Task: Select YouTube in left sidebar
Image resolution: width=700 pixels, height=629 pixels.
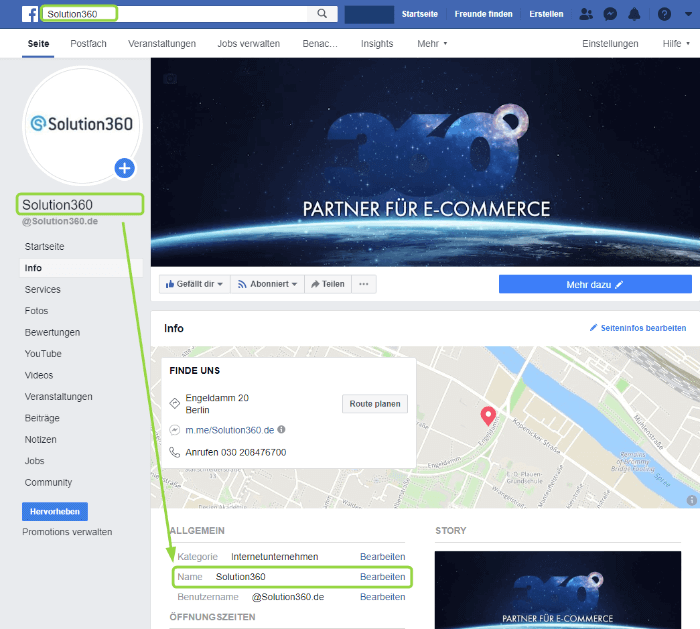Action: [x=43, y=354]
